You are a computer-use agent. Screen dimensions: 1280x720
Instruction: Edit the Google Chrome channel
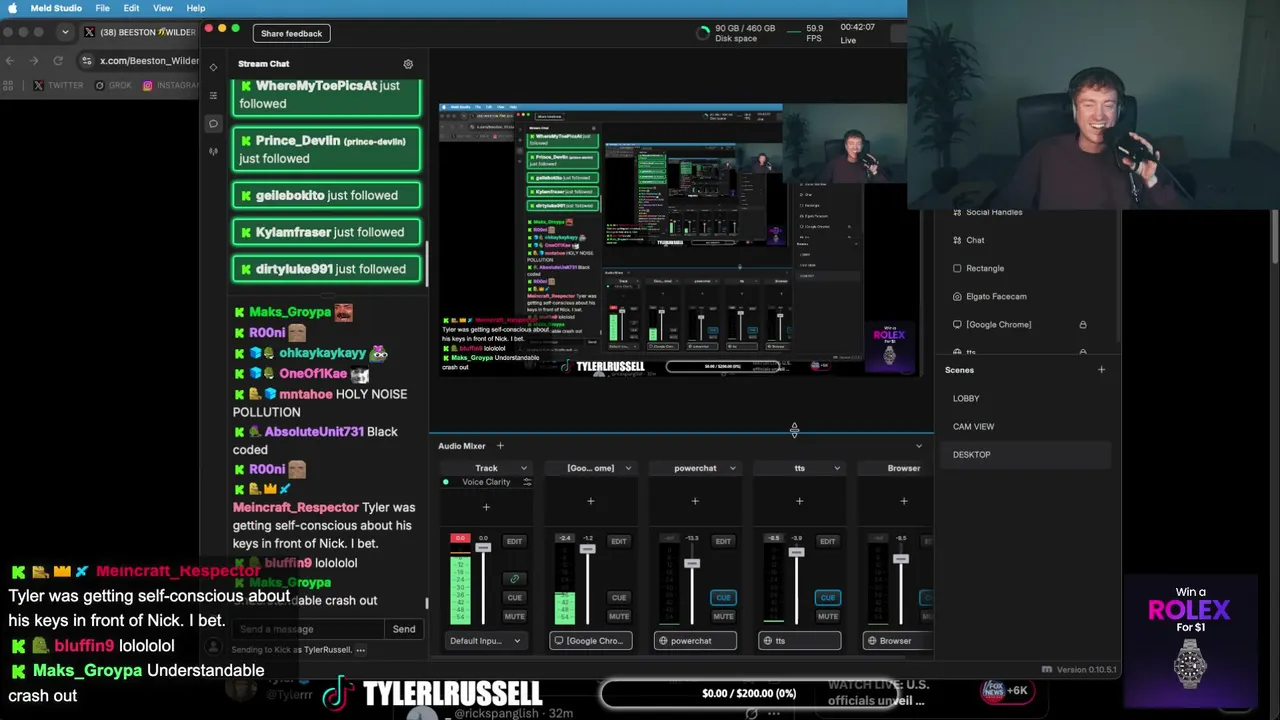619,541
